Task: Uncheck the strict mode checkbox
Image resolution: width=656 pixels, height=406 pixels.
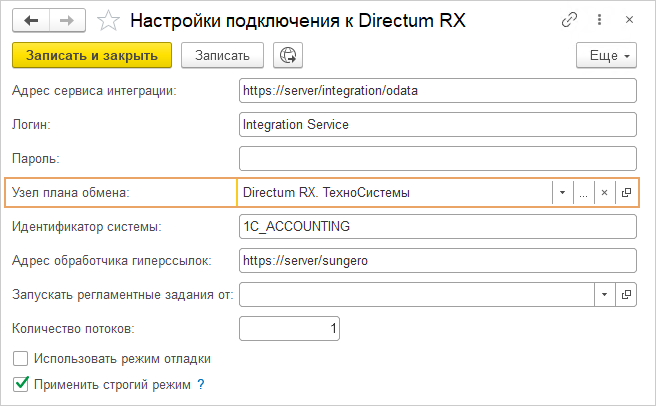Action: (20, 383)
